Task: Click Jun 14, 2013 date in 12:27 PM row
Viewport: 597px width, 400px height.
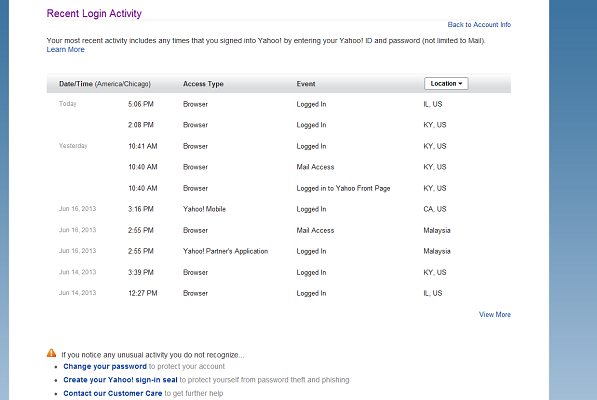Action: pyautogui.click(x=77, y=293)
